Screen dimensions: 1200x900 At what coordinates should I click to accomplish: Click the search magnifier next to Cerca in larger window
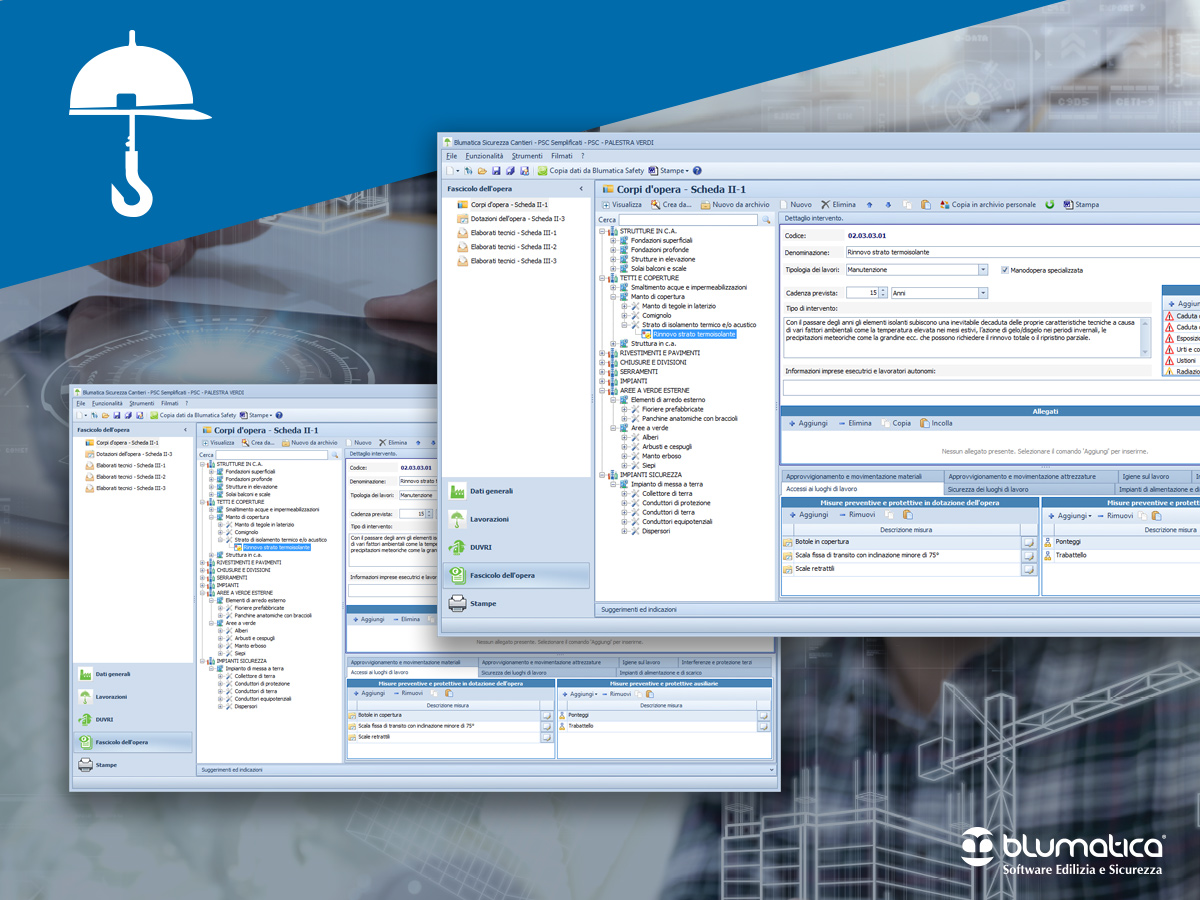pos(767,219)
